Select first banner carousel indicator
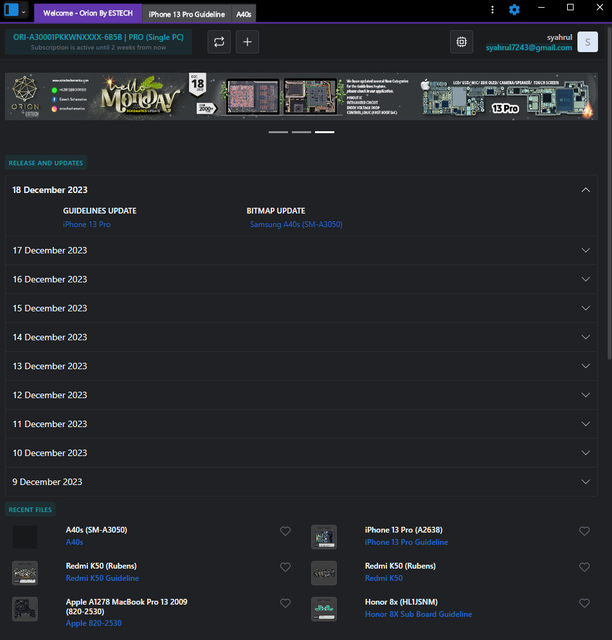This screenshot has height=640, width=612. click(x=278, y=132)
